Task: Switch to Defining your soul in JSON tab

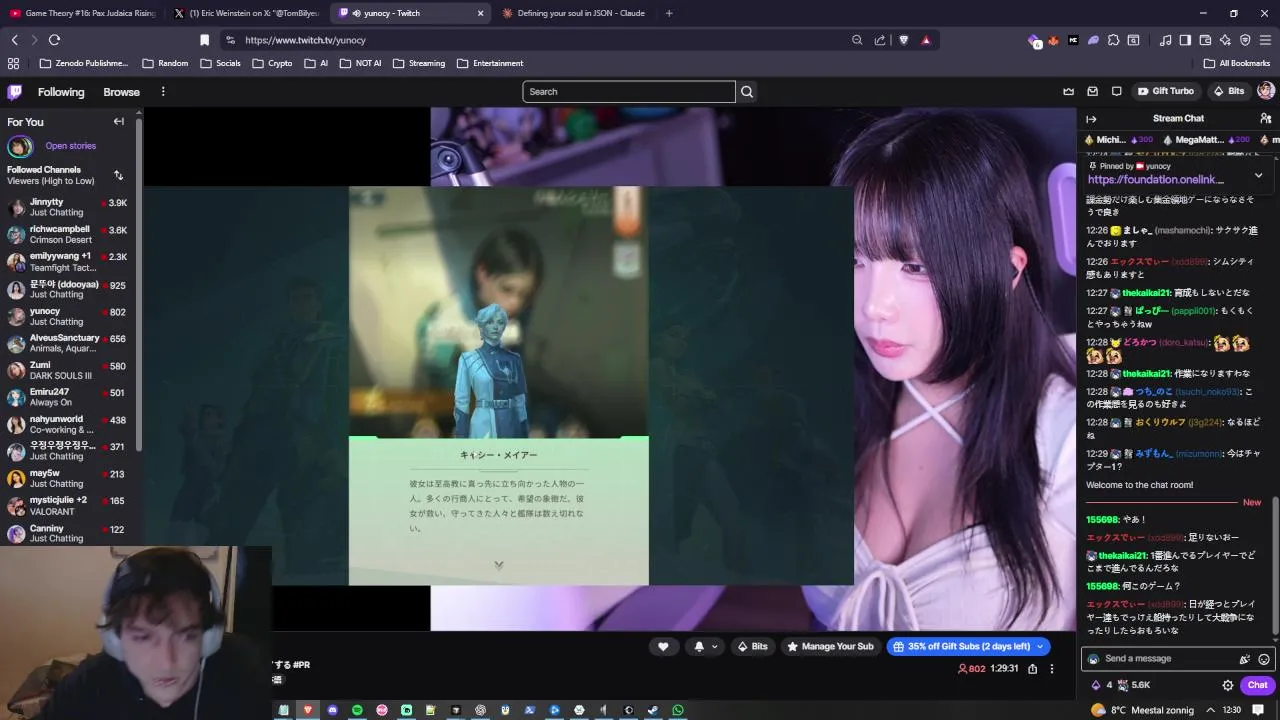Action: point(575,13)
